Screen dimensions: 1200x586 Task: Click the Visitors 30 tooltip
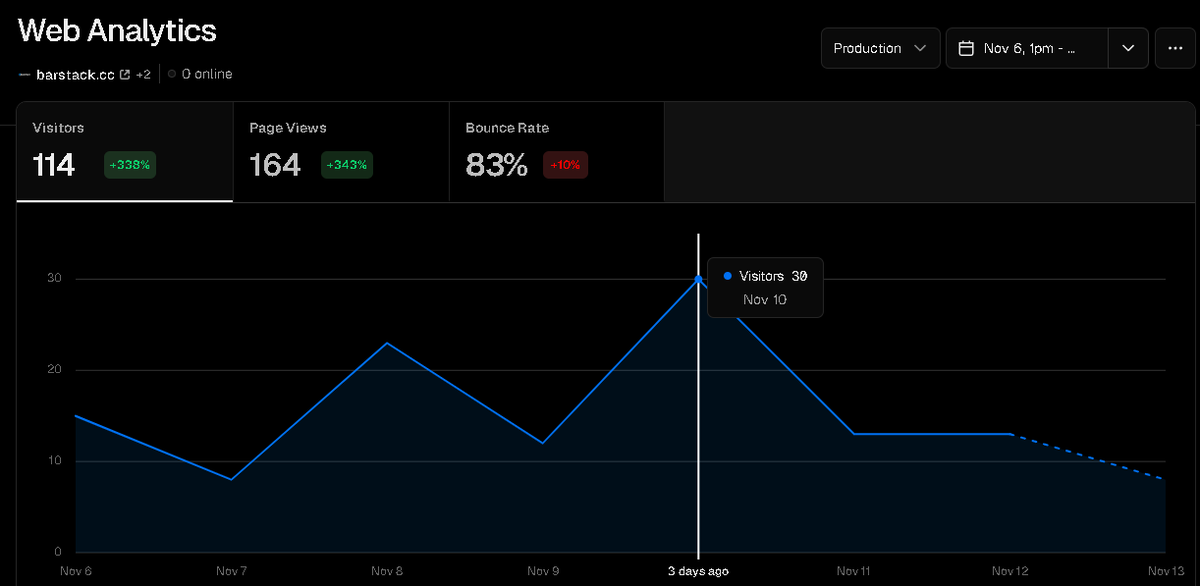pos(765,287)
